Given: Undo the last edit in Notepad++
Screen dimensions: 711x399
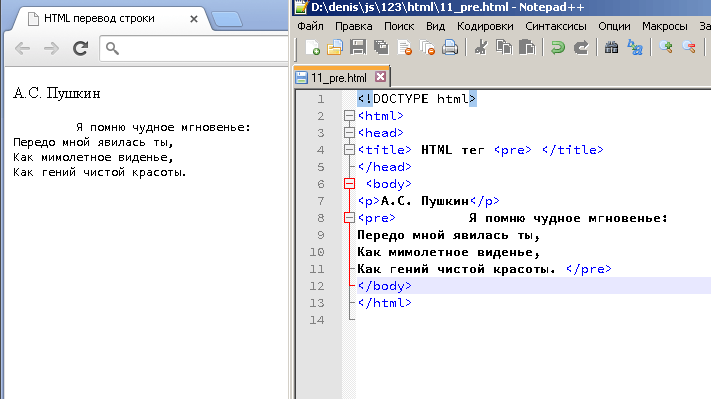Looking at the screenshot, I should (558, 48).
